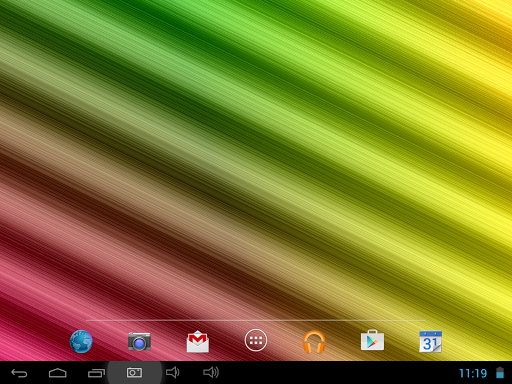Tap the Back navigation arrow
The height and width of the screenshot is (384, 512).
pos(19,373)
